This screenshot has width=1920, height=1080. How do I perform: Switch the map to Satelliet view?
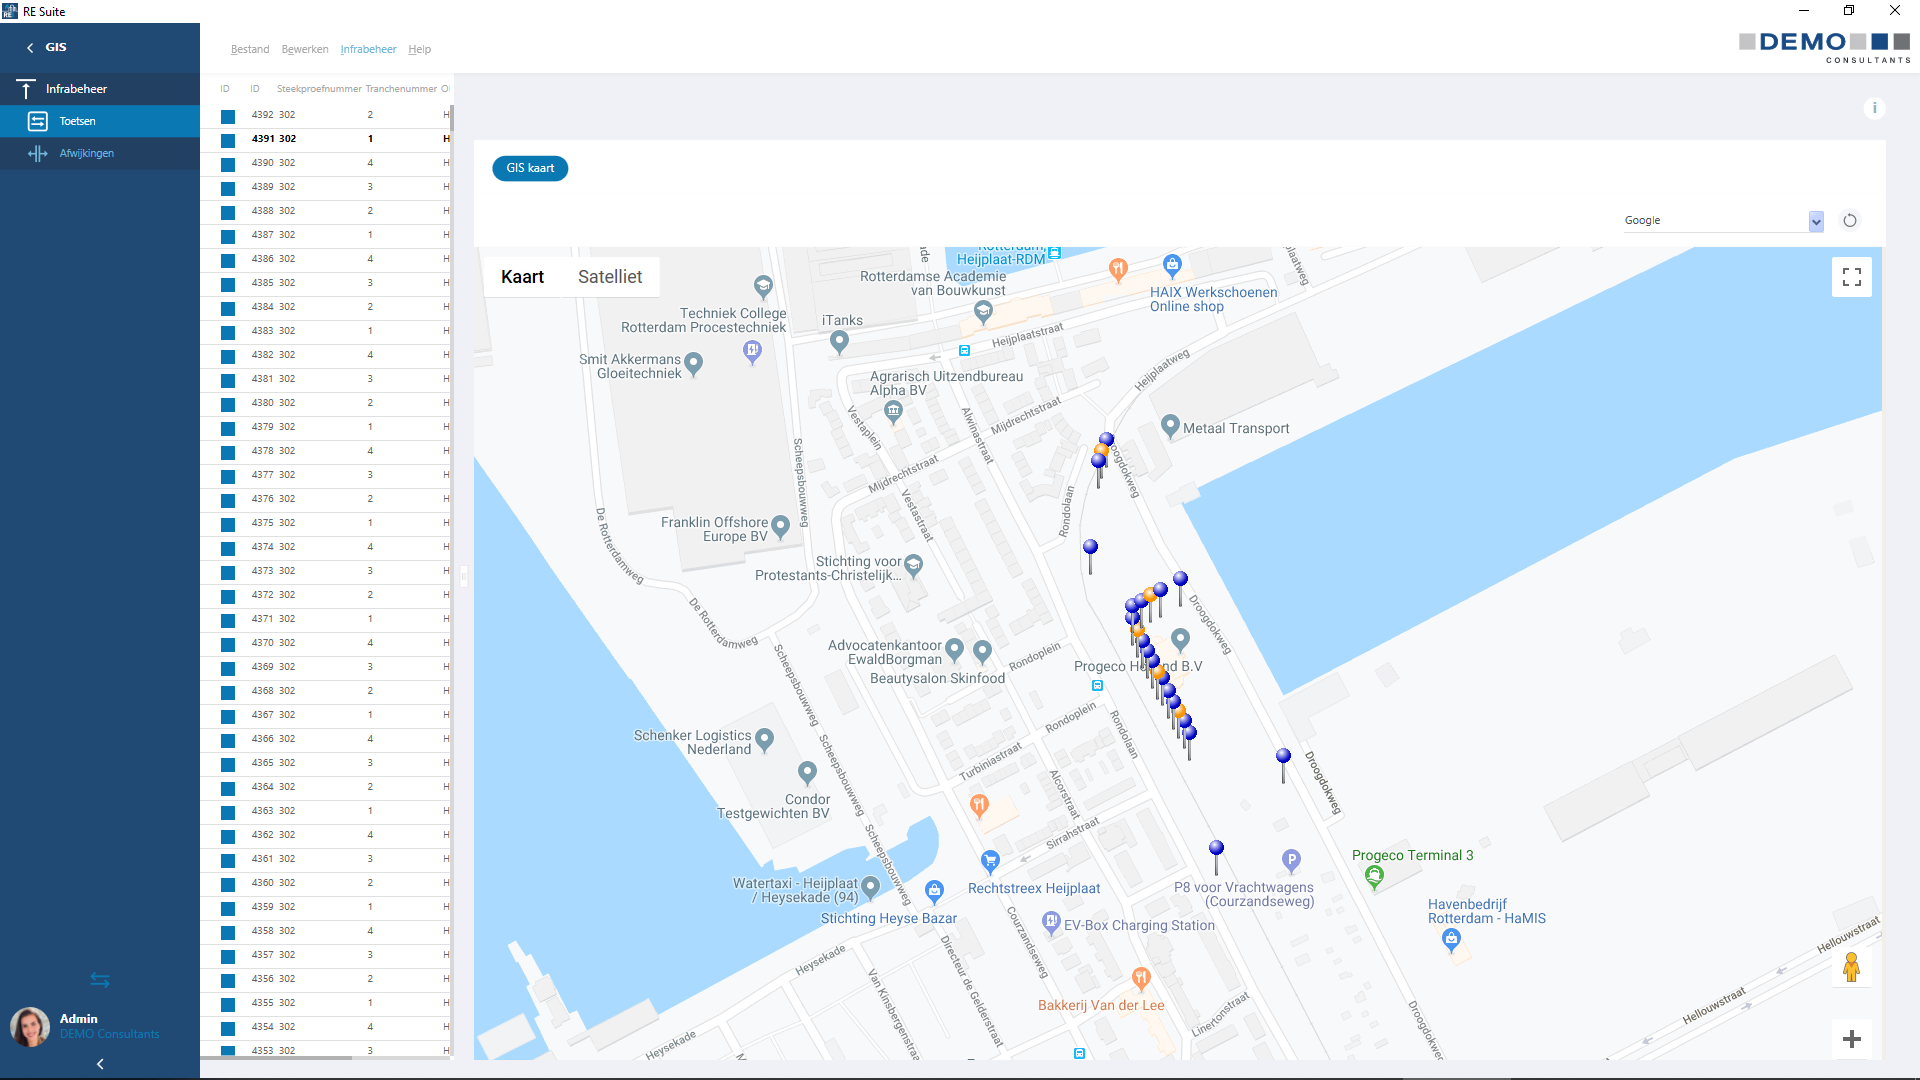610,277
